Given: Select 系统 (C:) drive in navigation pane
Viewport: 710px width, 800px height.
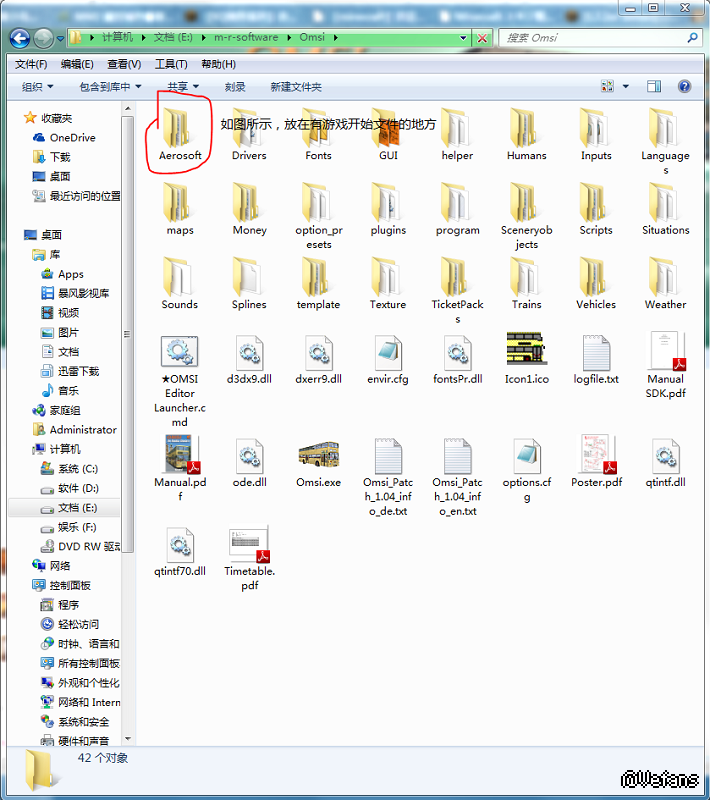Looking at the screenshot, I should click(x=69, y=469).
